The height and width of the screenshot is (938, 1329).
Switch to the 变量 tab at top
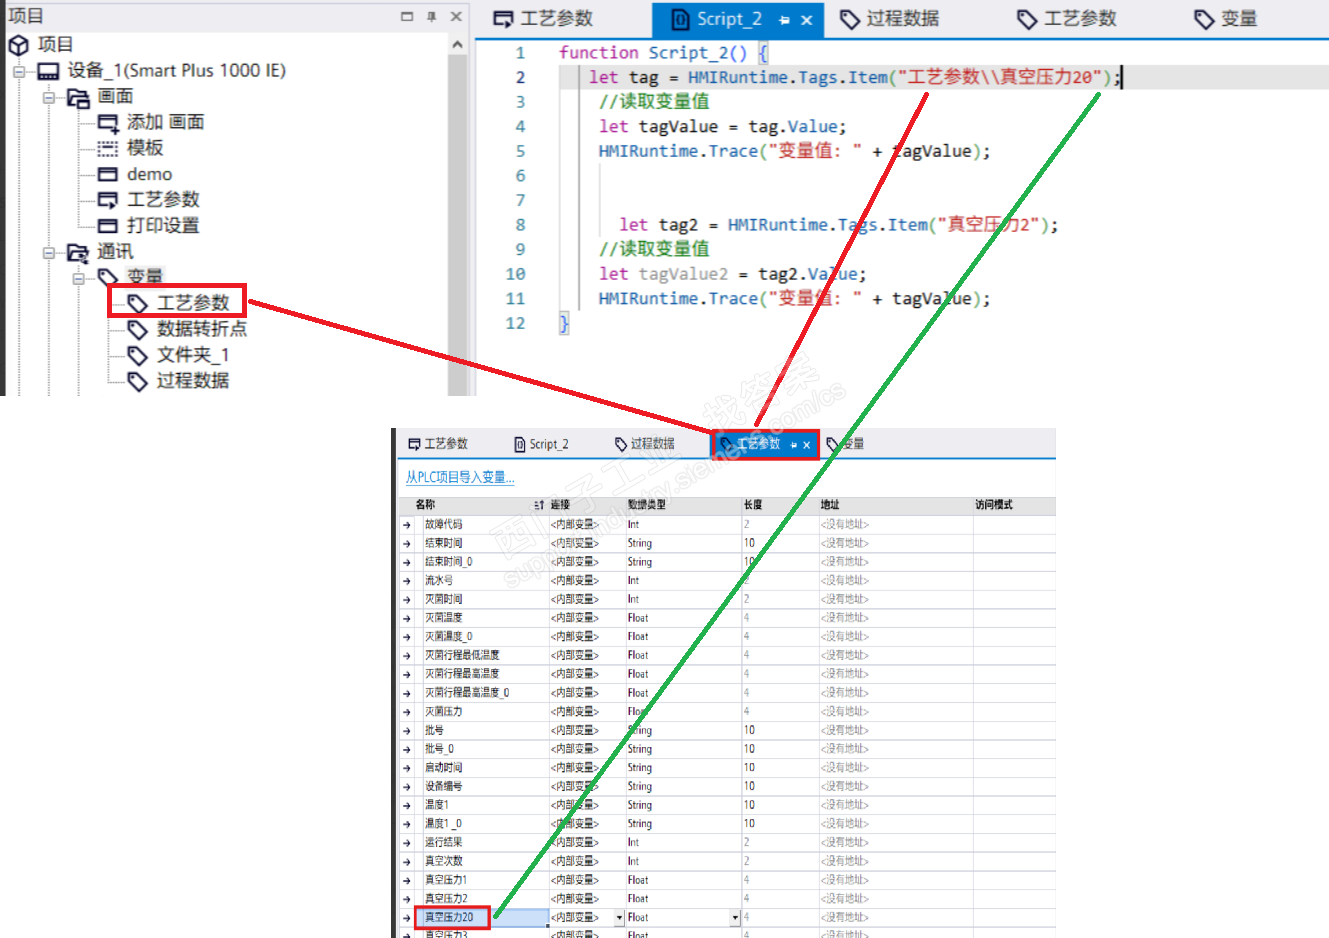tap(1226, 19)
